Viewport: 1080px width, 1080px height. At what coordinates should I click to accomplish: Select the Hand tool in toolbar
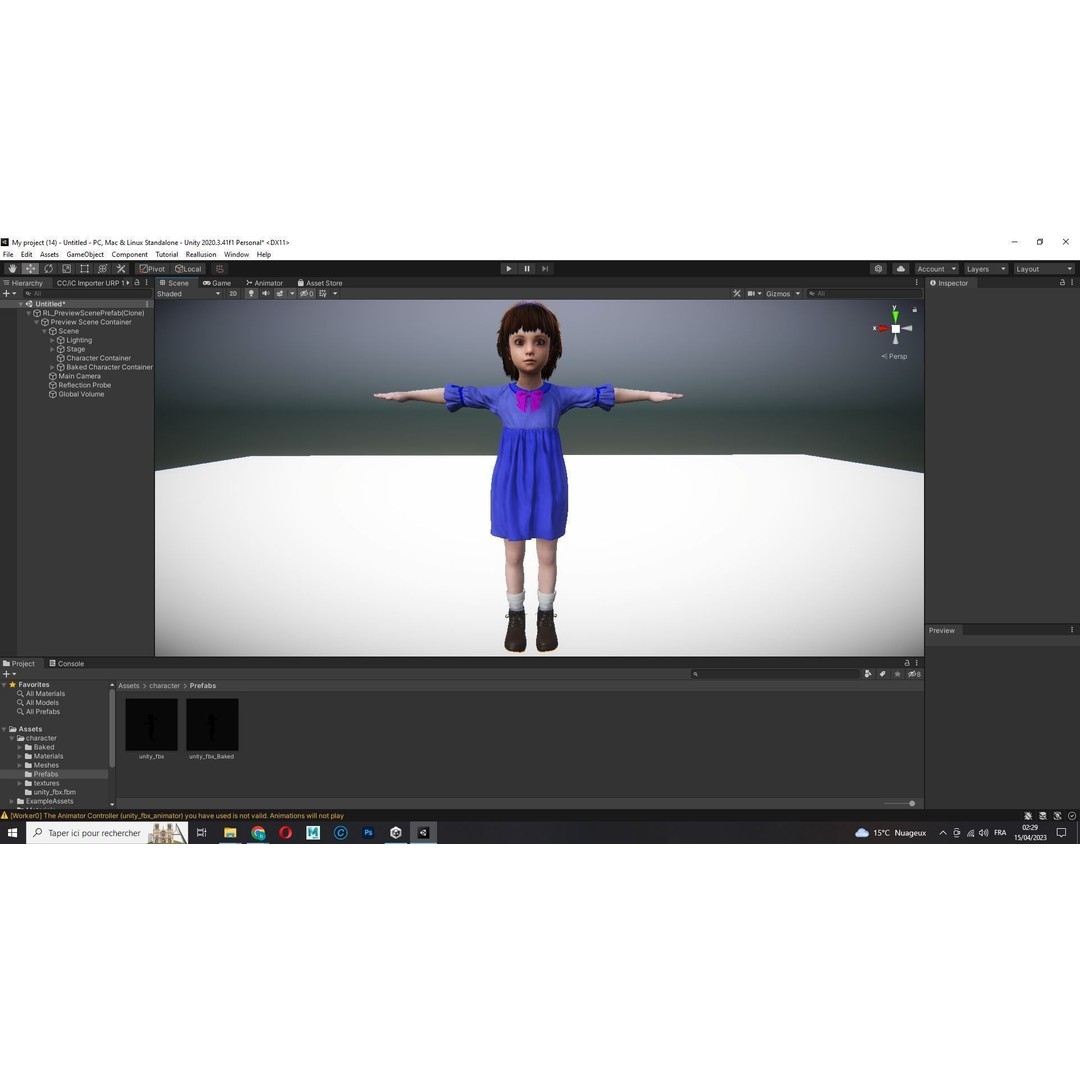click(12, 269)
